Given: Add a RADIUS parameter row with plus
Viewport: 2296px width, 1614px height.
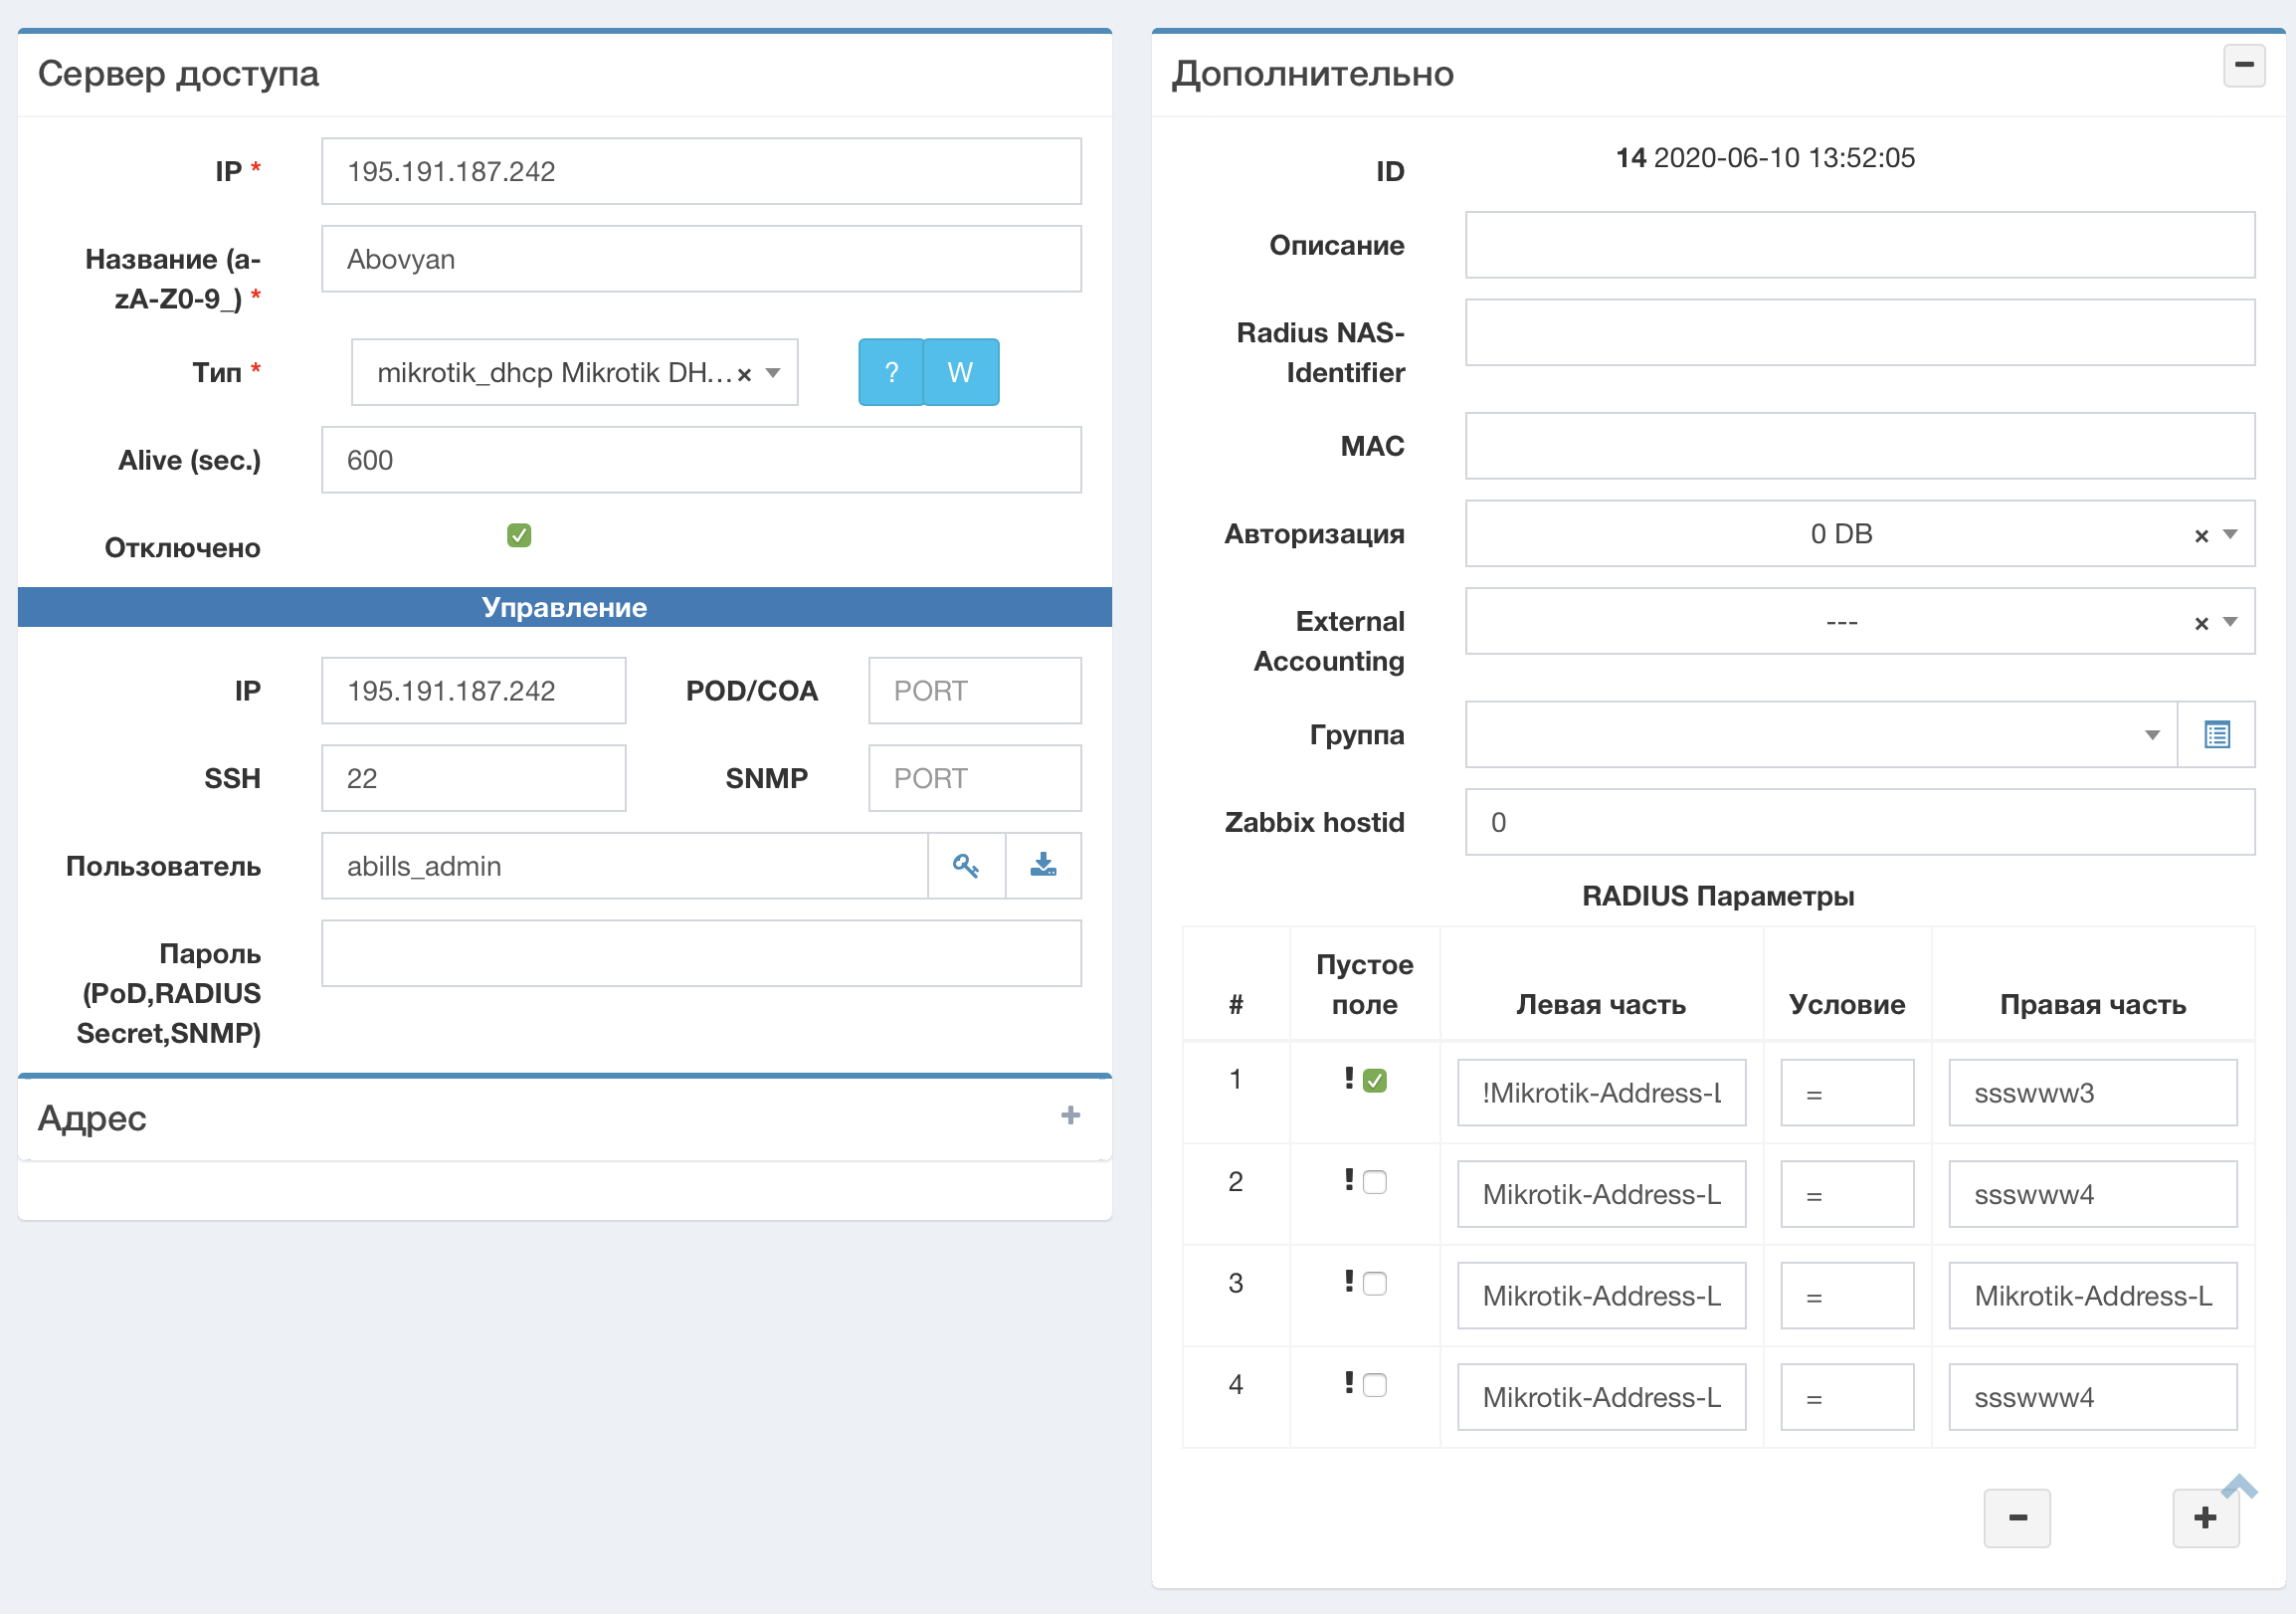Looking at the screenshot, I should (2204, 1518).
